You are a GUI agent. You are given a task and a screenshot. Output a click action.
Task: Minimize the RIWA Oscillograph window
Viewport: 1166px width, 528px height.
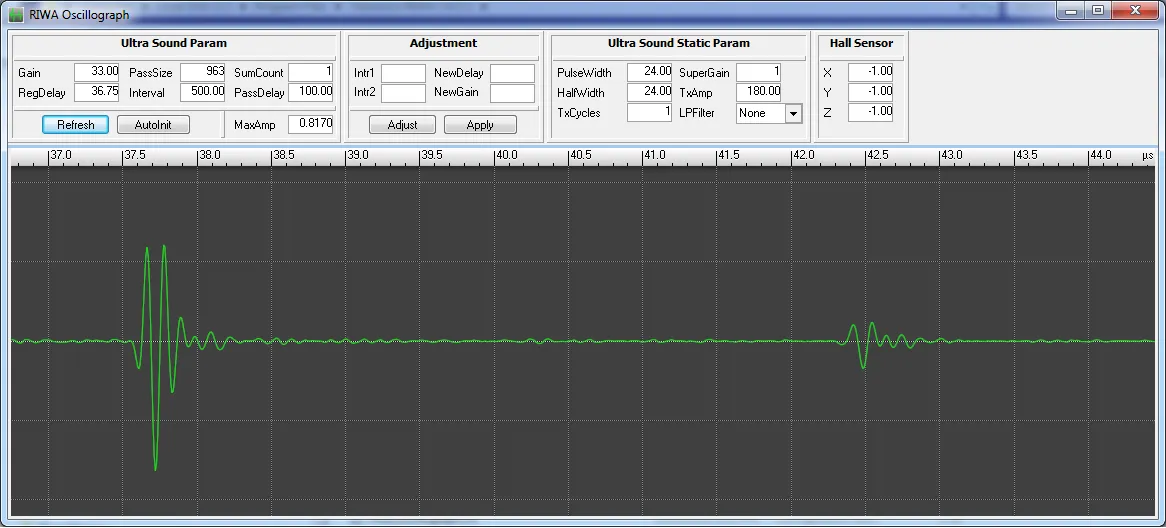pyautogui.click(x=1072, y=10)
